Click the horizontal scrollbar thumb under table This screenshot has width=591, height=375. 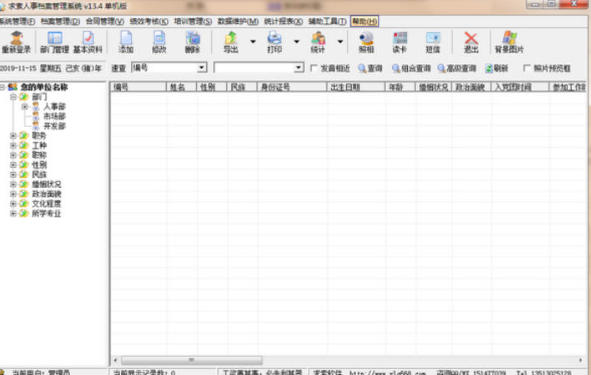coord(191,360)
